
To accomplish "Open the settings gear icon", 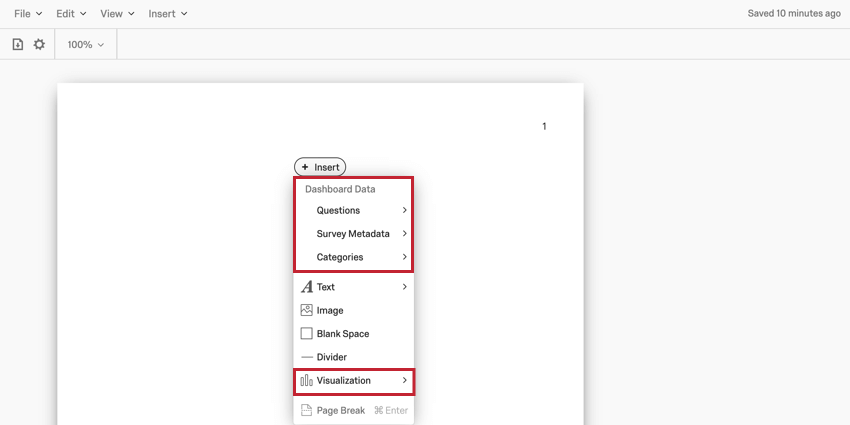I will pos(39,44).
